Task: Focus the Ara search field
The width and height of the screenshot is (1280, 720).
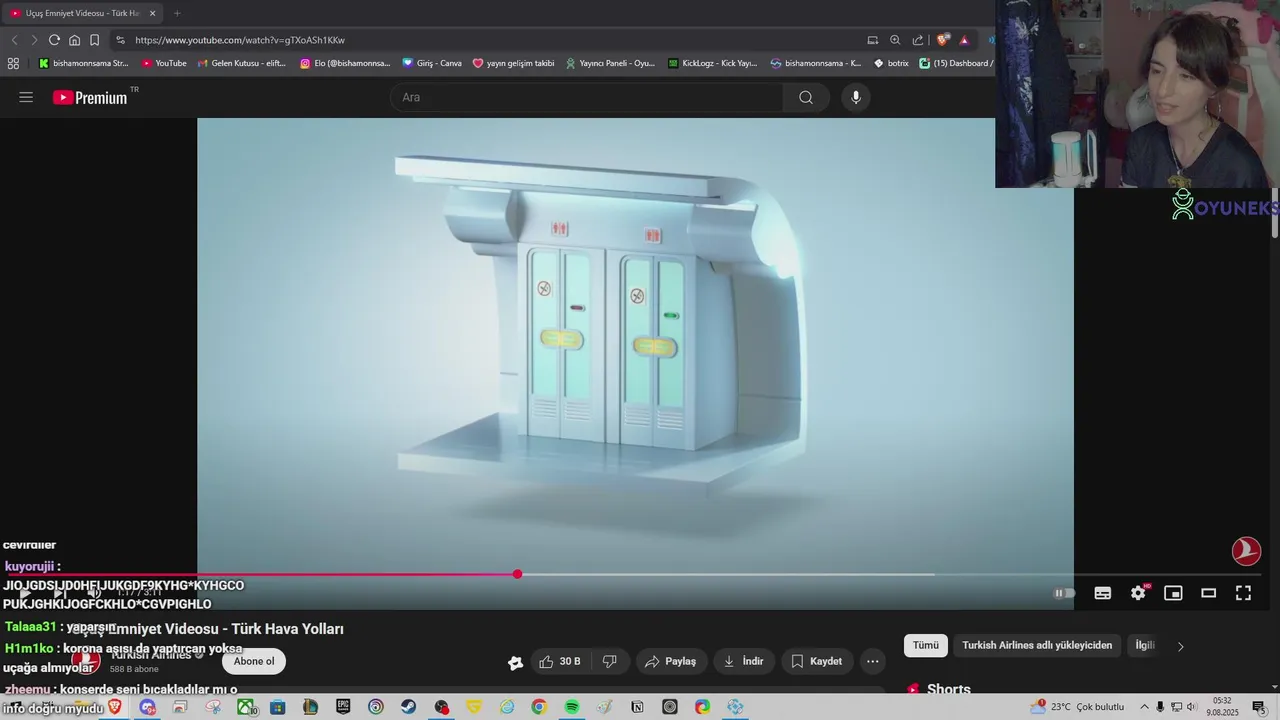Action: pyautogui.click(x=588, y=97)
